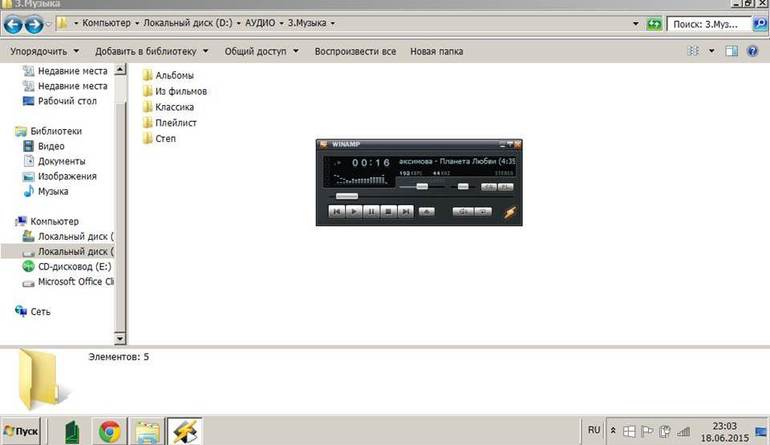This screenshot has width=770, height=445.
Task: Select the Компьютер breadcrumb segment
Action: pos(107,23)
